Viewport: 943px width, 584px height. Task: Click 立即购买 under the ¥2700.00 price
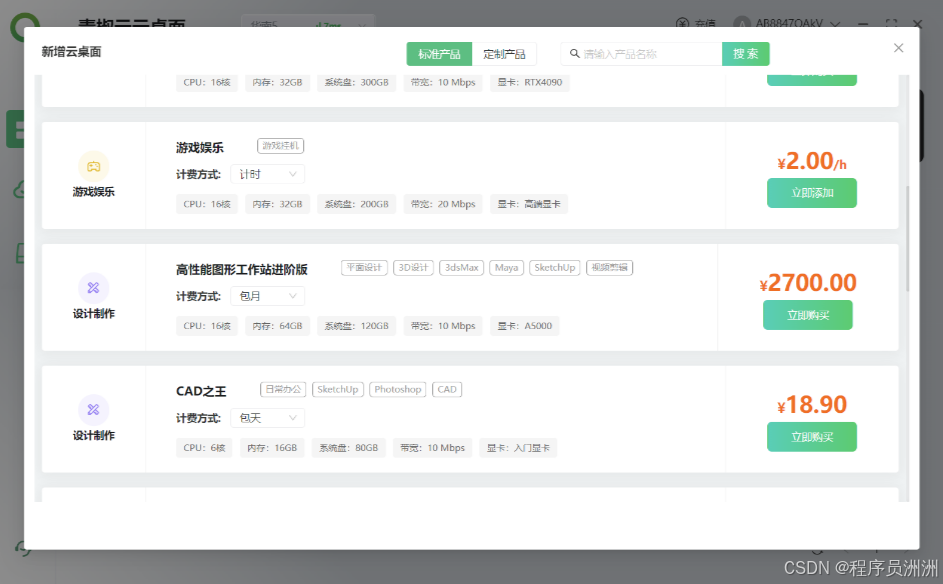coord(808,315)
